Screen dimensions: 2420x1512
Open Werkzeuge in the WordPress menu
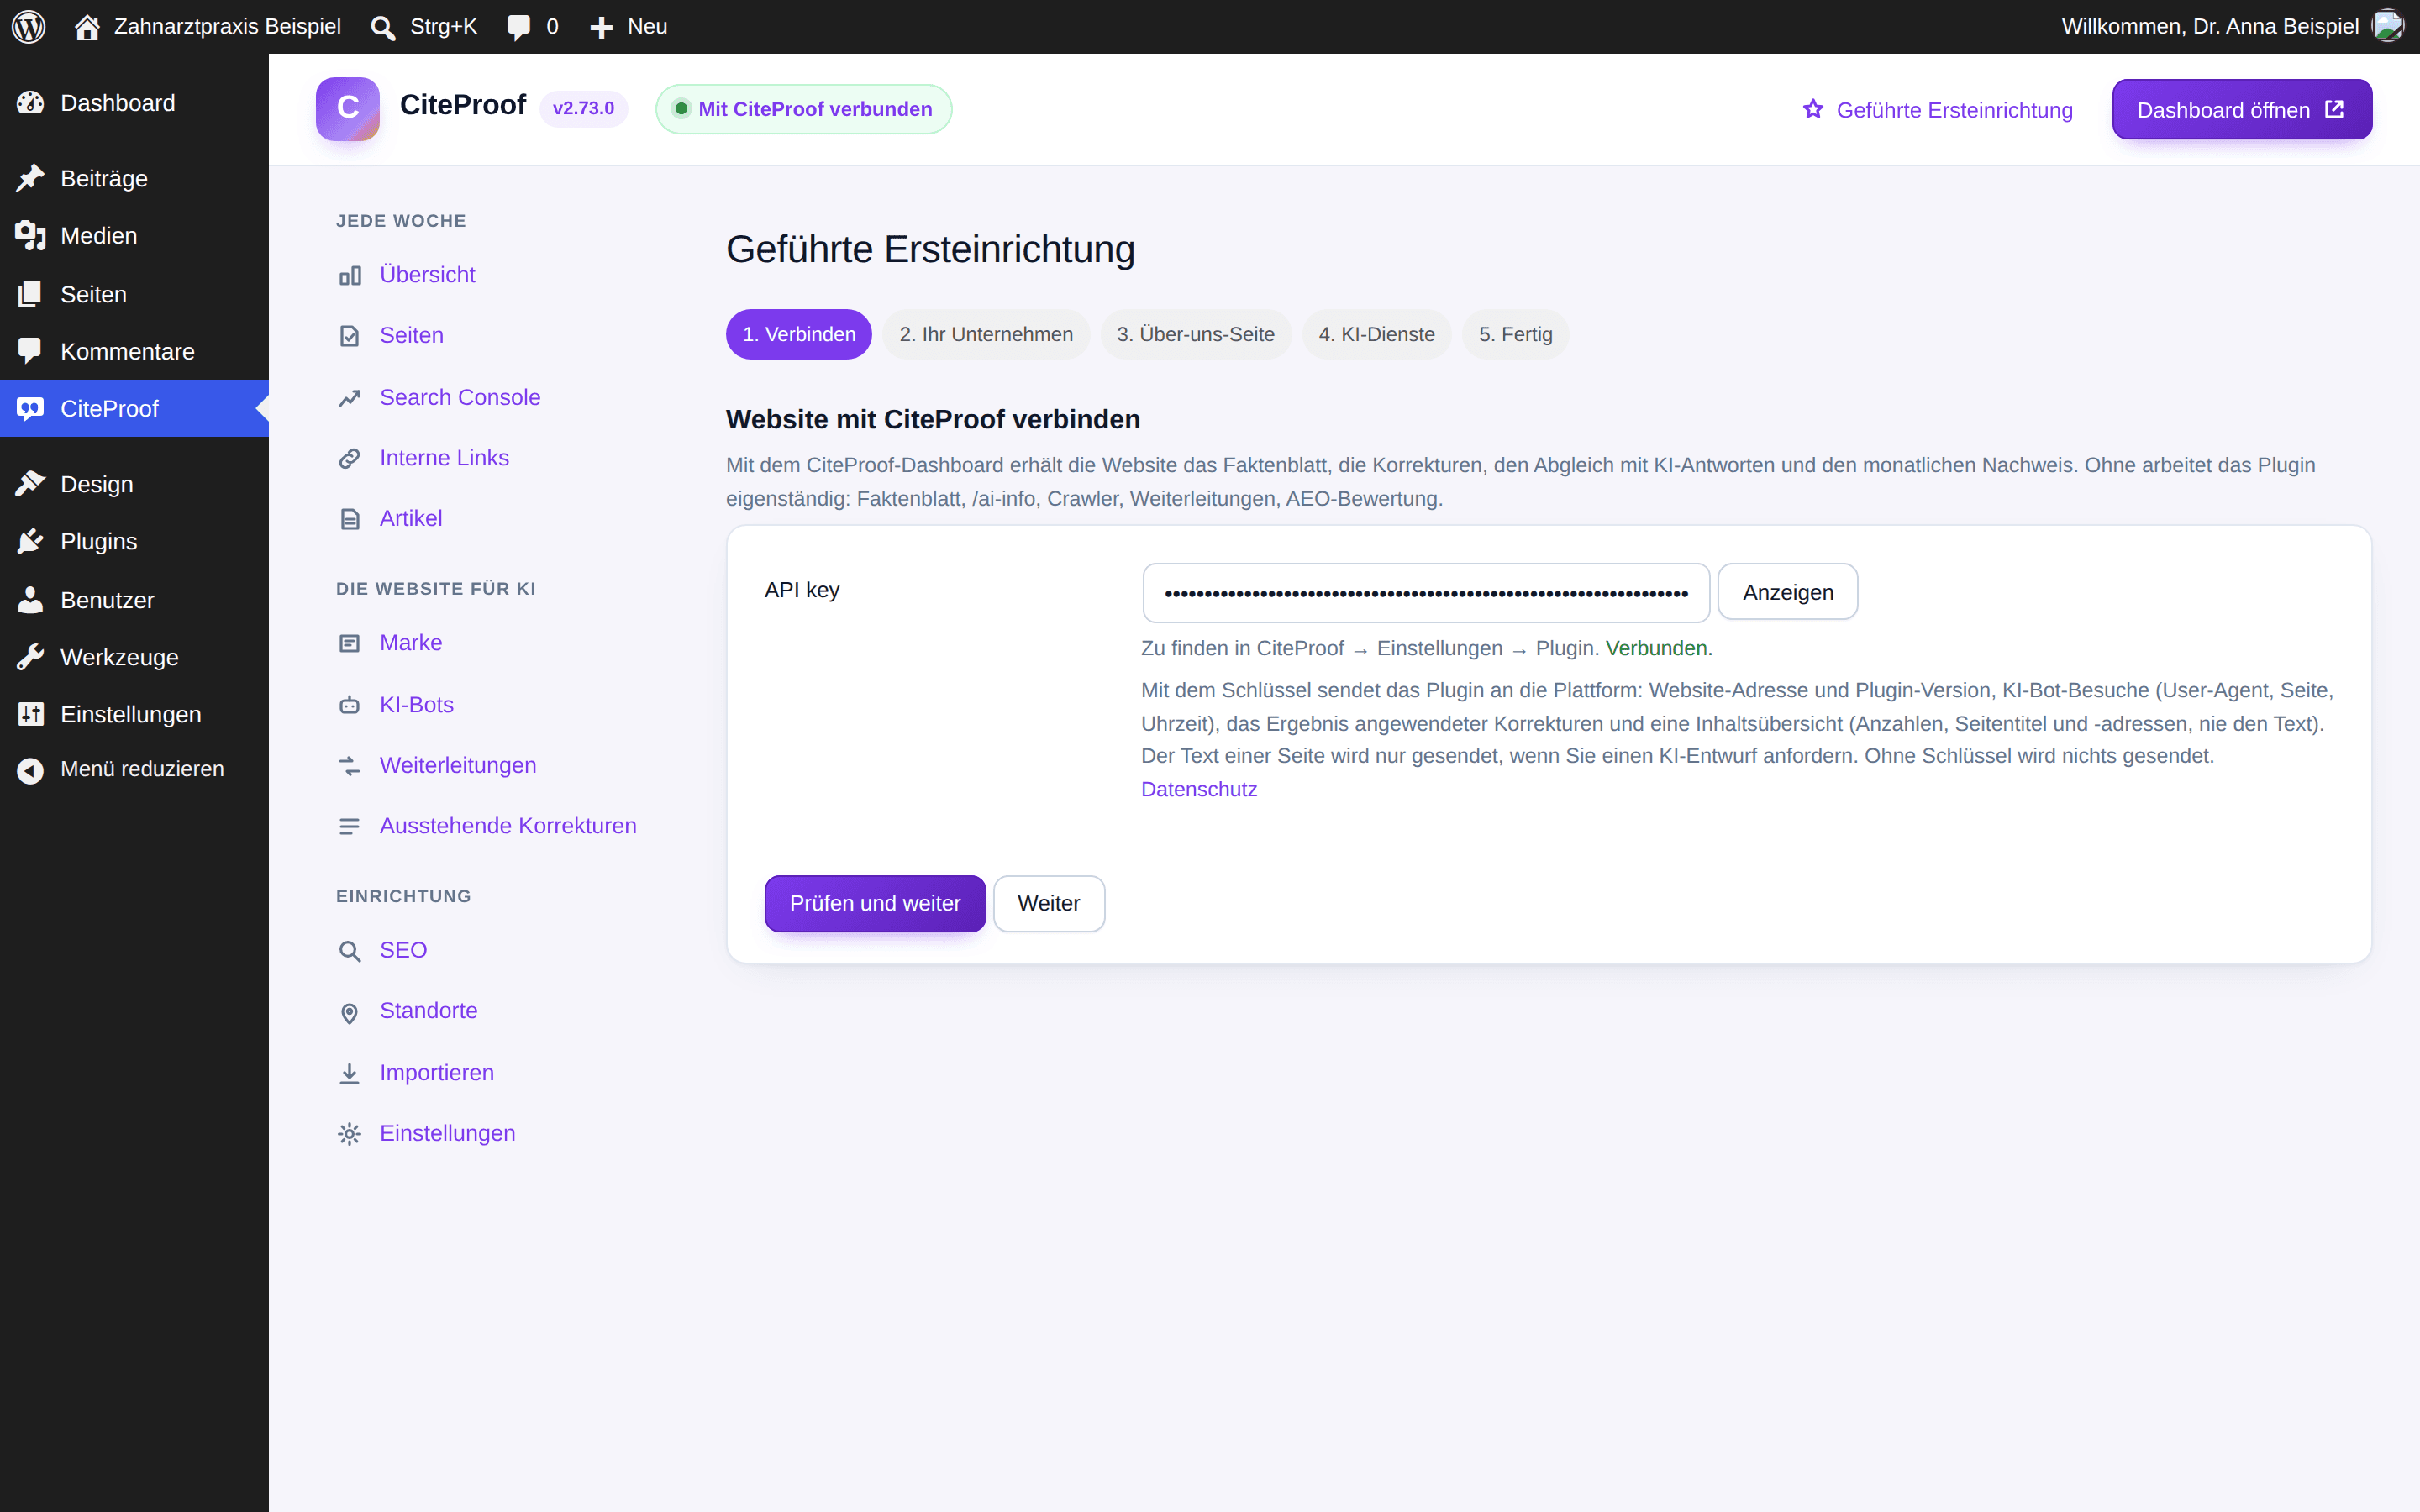click(134, 657)
